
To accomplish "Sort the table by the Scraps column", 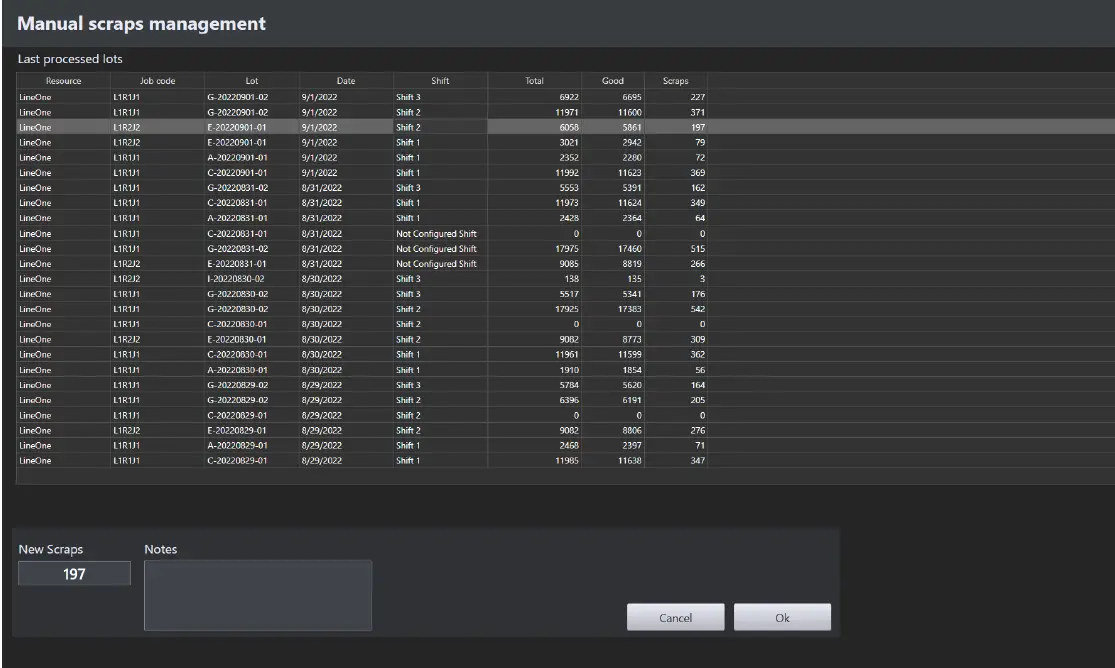I will [674, 81].
